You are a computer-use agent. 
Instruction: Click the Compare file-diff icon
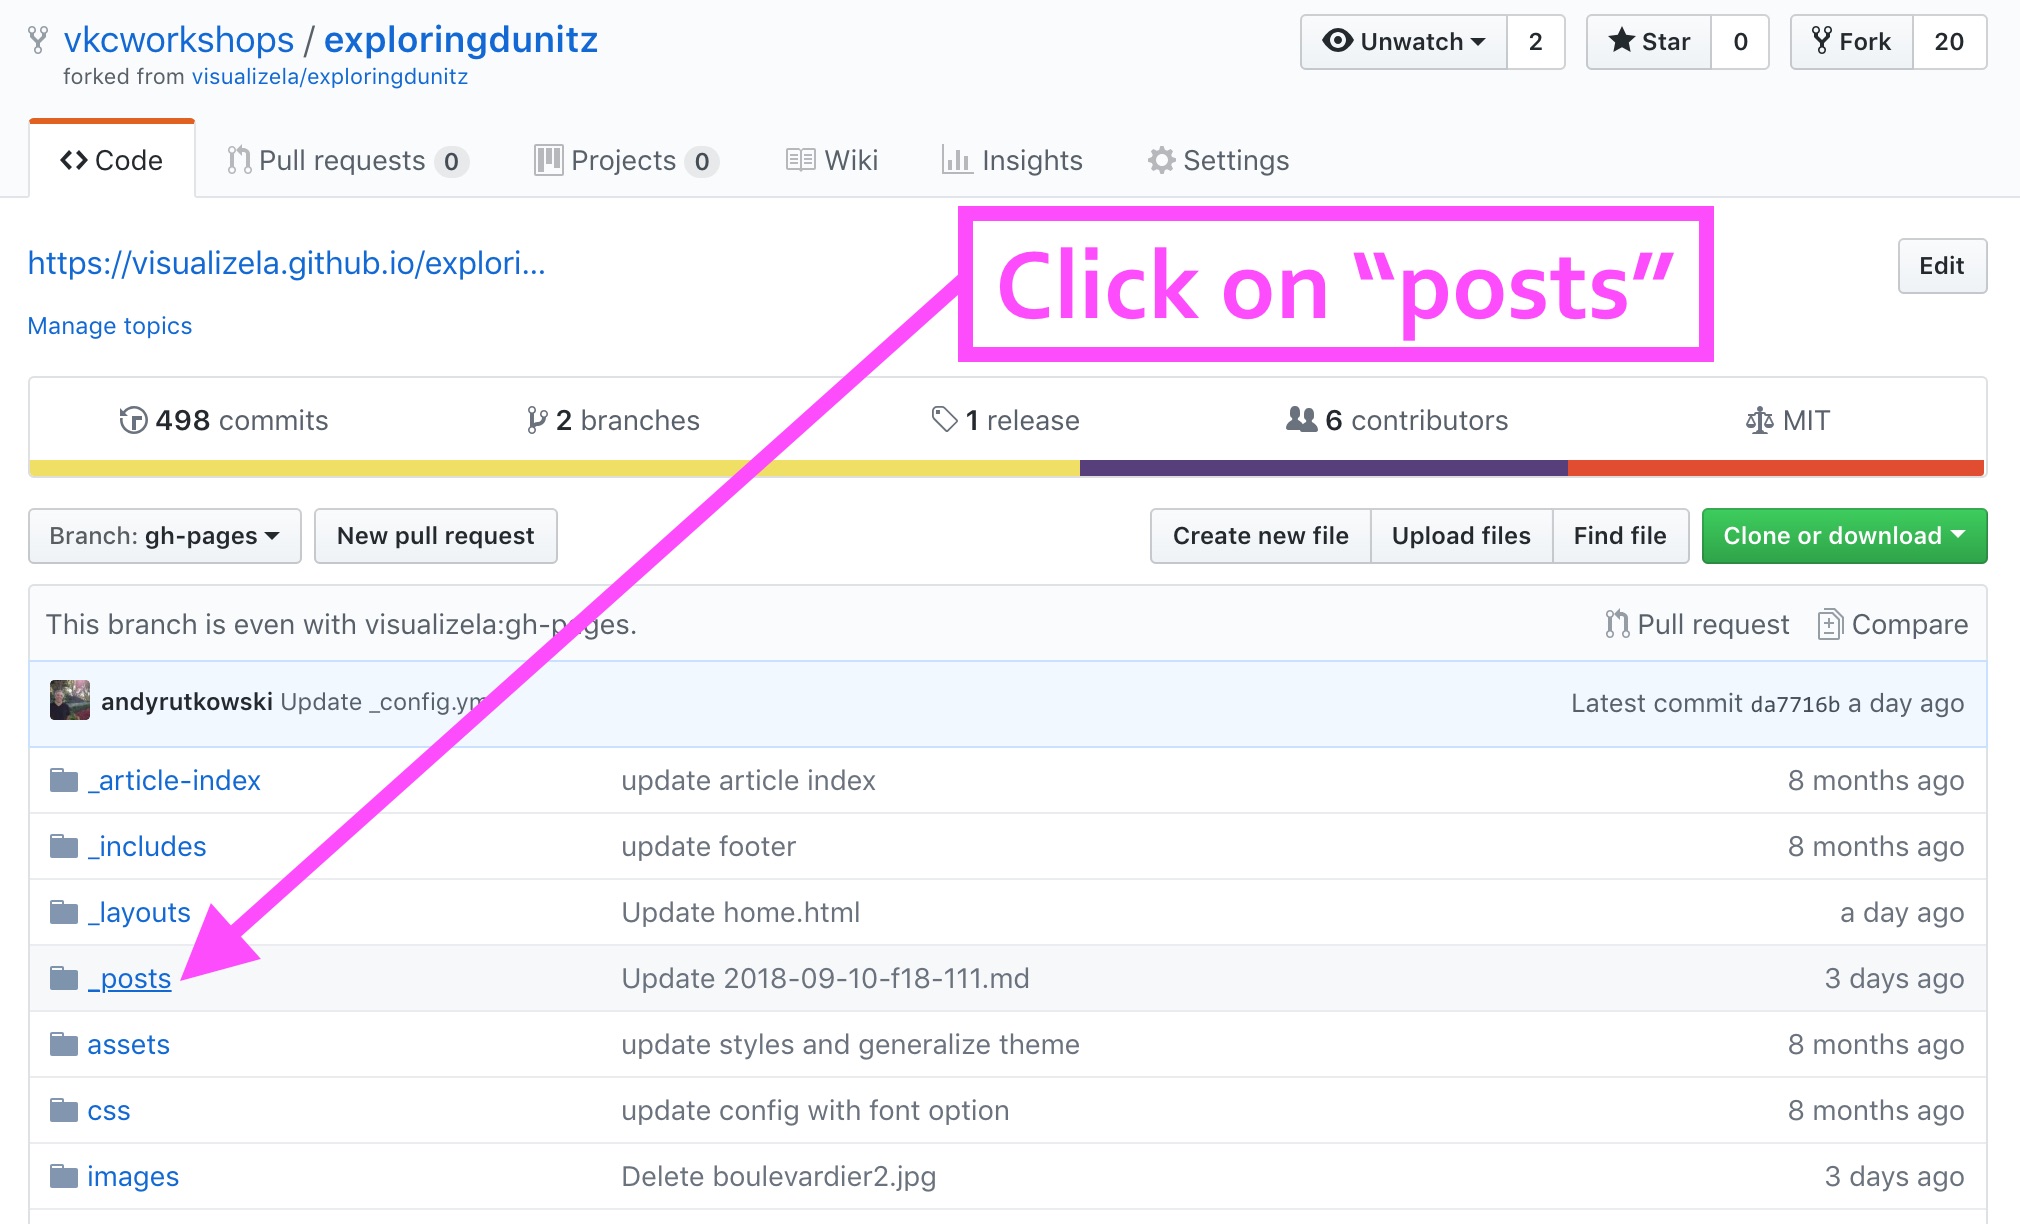pyautogui.click(x=1829, y=624)
